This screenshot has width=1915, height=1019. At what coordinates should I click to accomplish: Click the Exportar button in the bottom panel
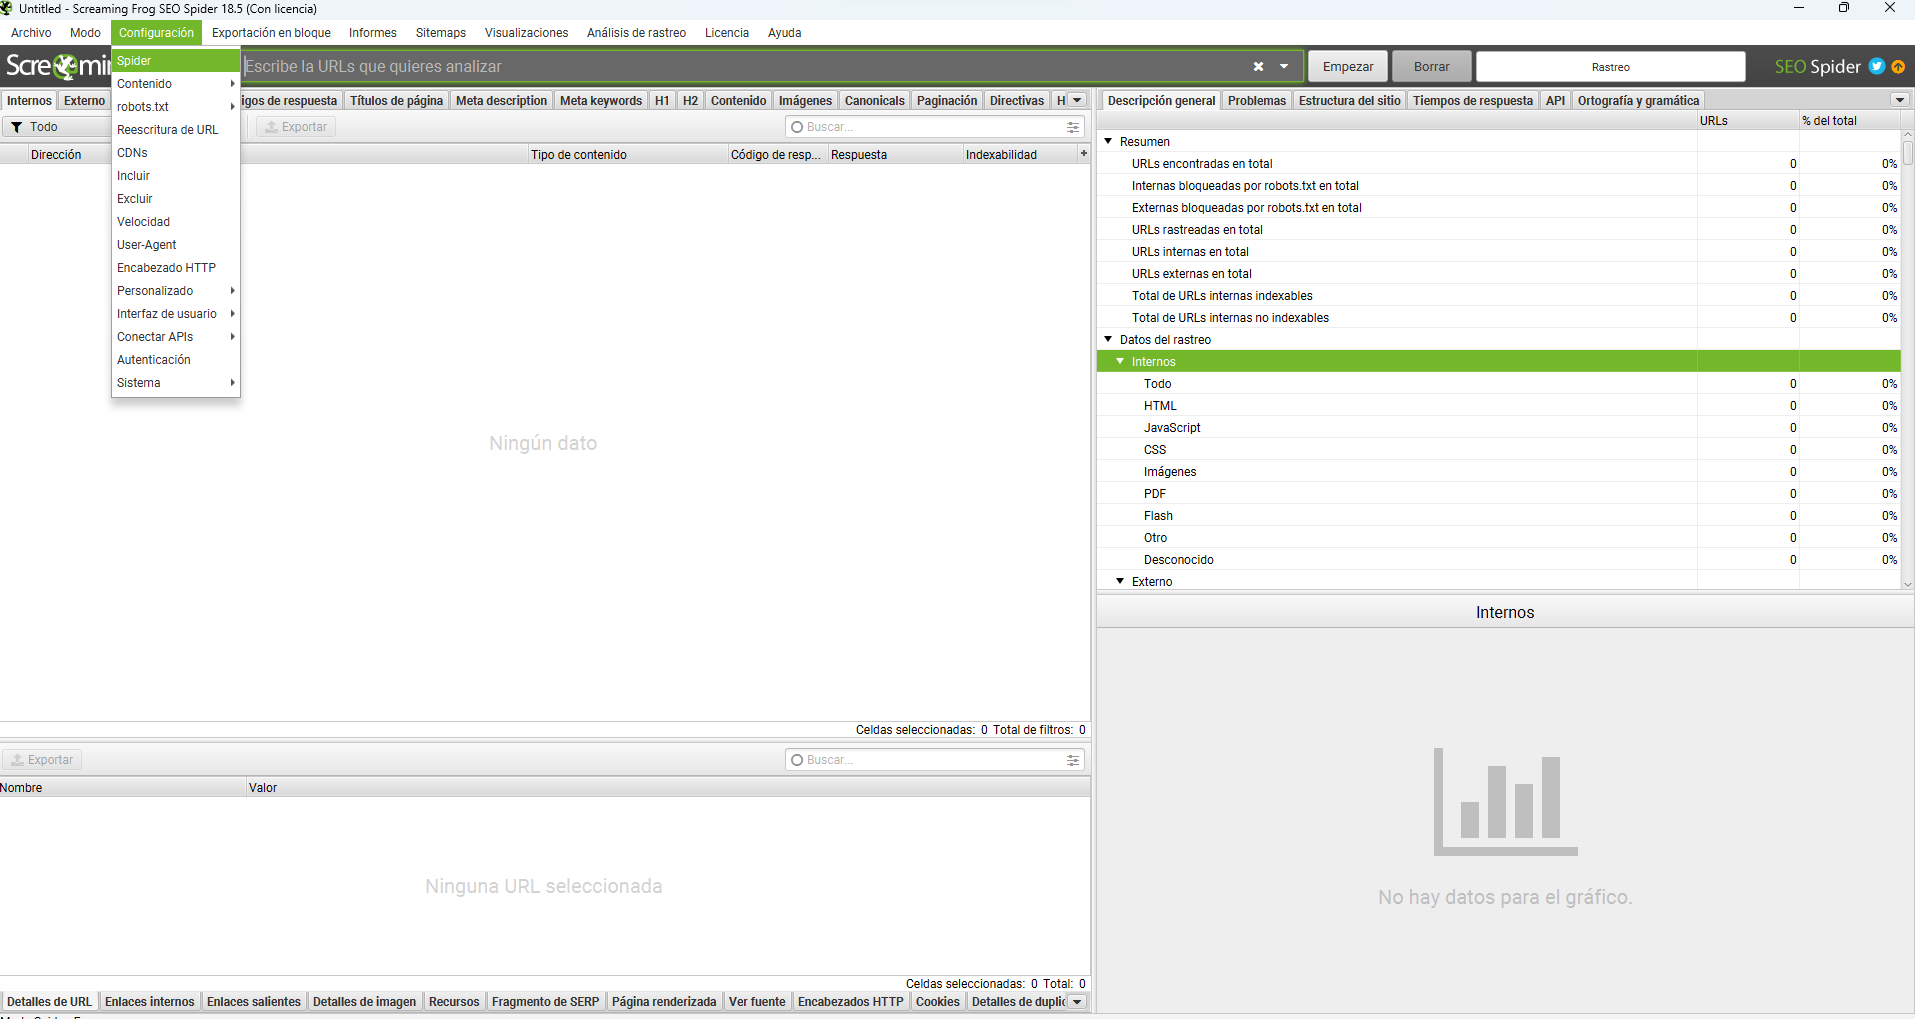click(42, 760)
